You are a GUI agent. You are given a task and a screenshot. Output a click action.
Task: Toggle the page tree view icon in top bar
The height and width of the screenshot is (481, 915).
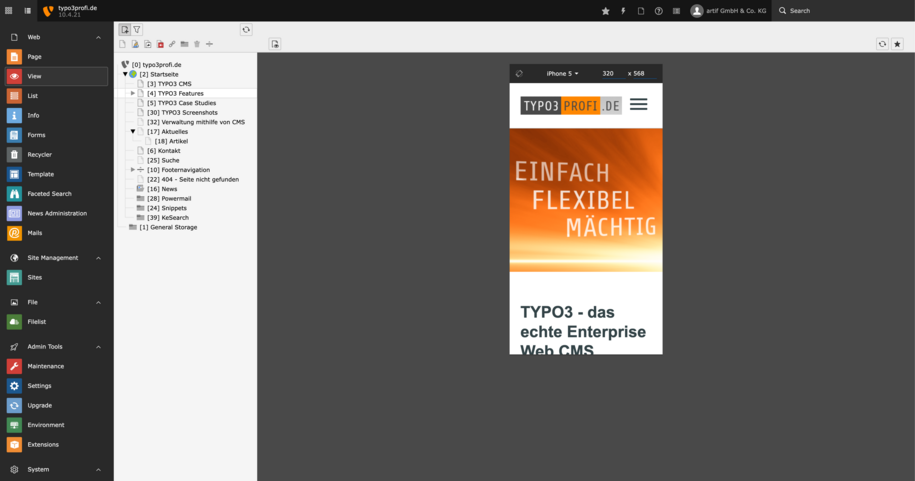tap(27, 11)
